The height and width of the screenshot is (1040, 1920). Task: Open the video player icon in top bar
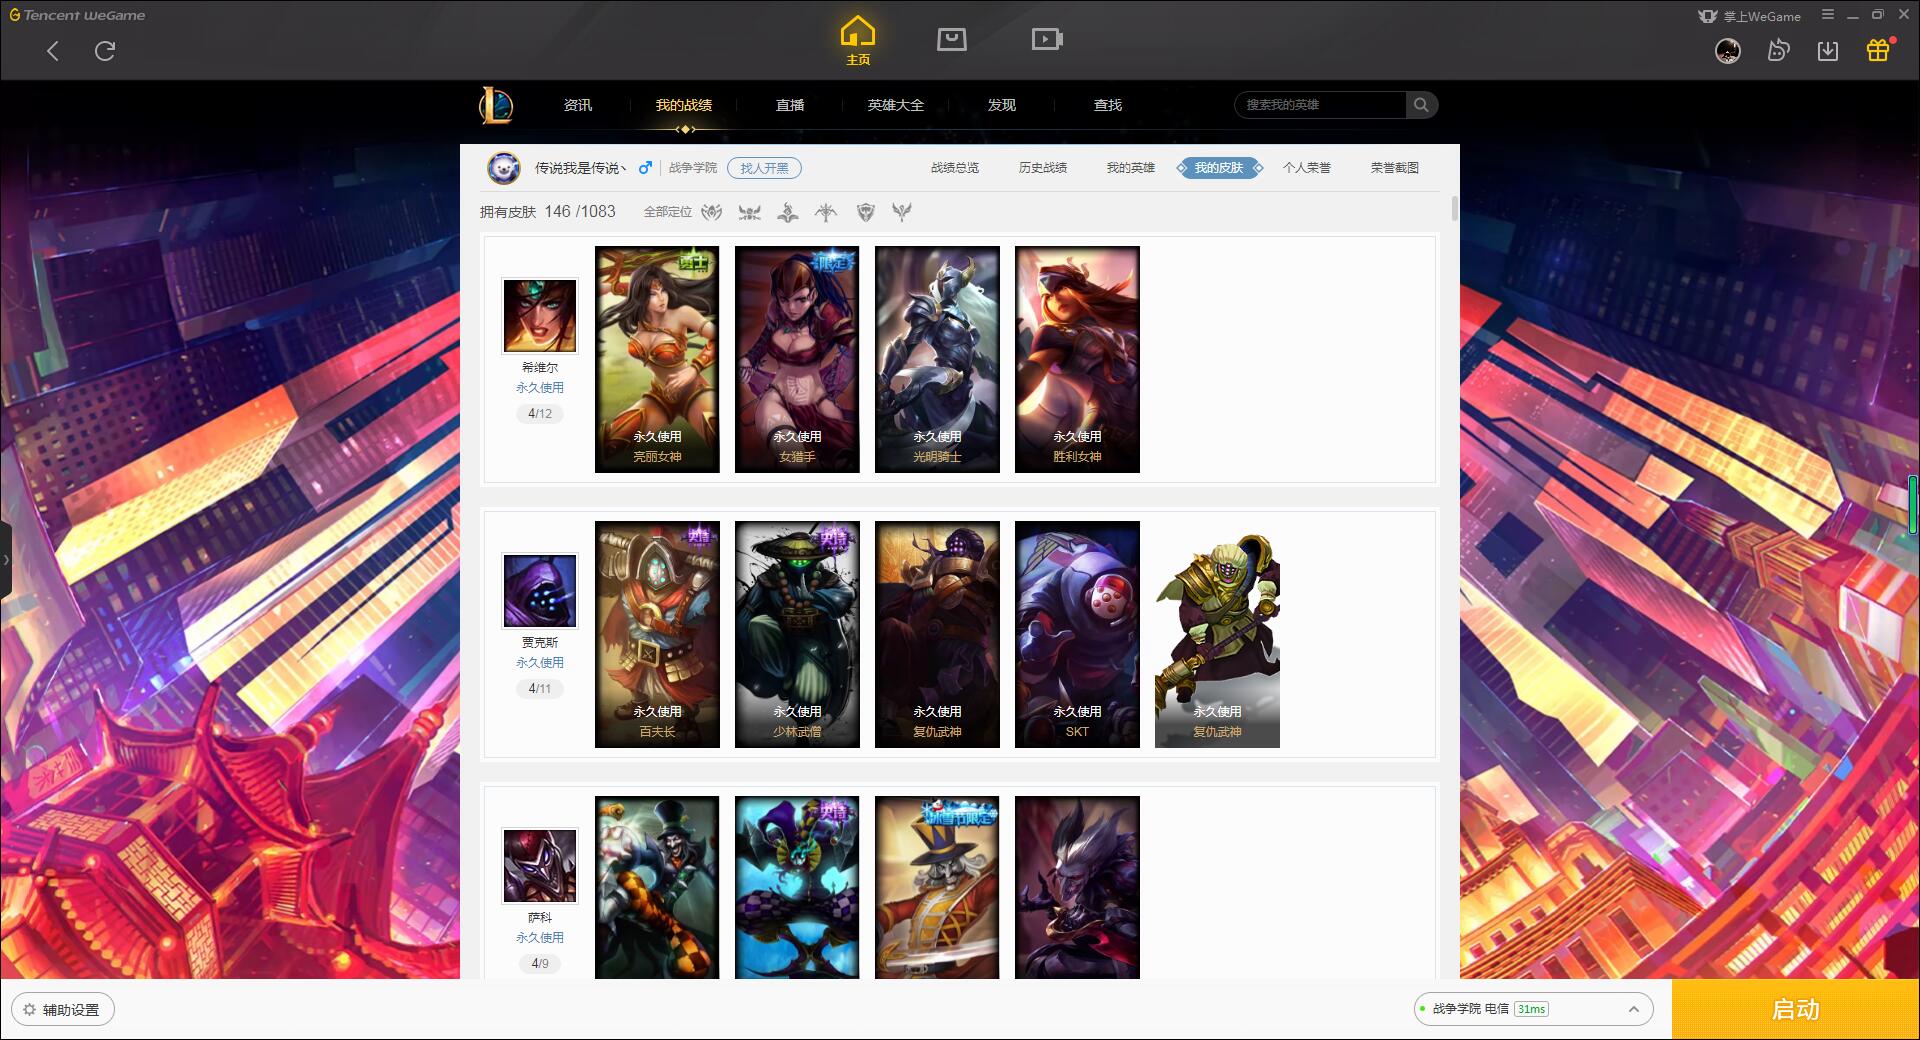(1046, 40)
